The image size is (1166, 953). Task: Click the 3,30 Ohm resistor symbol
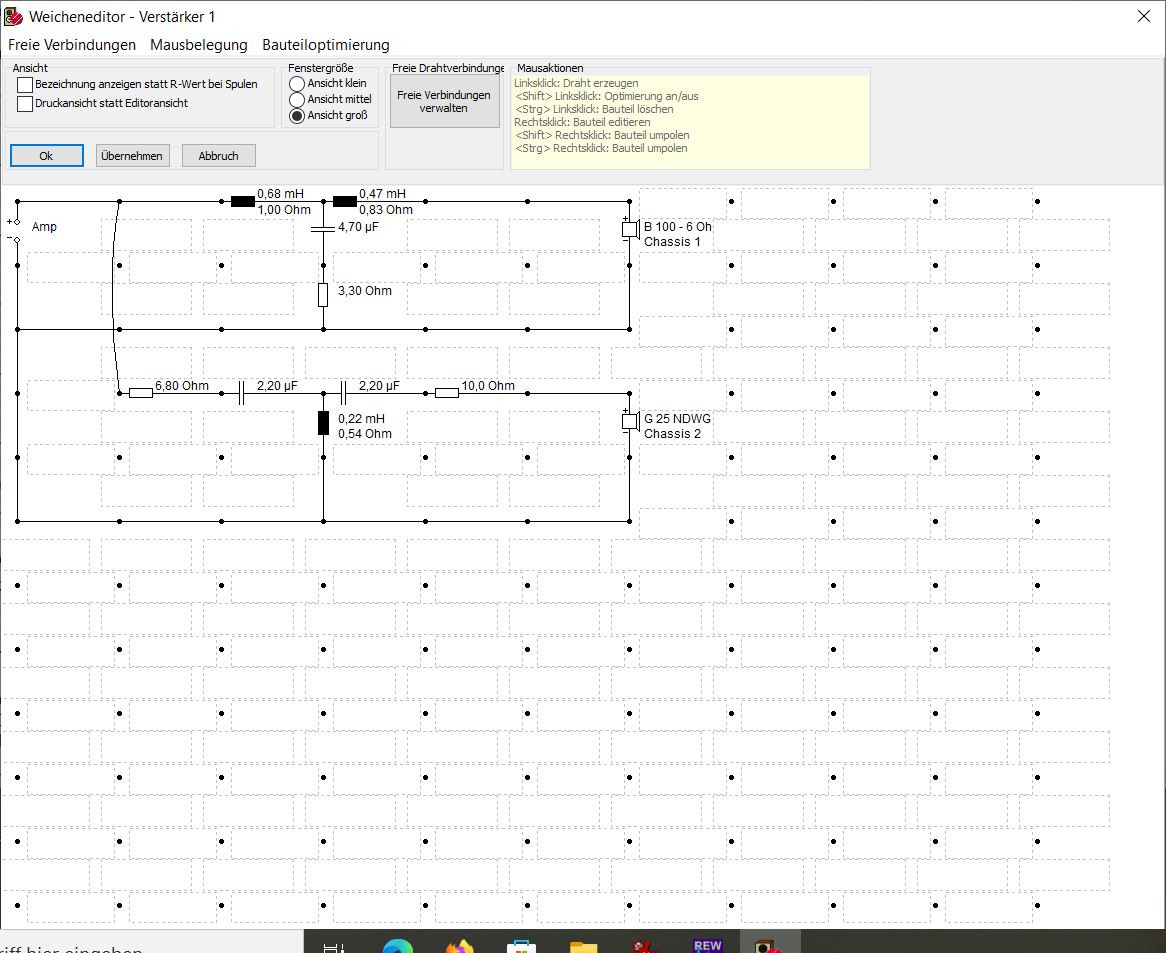point(323,294)
